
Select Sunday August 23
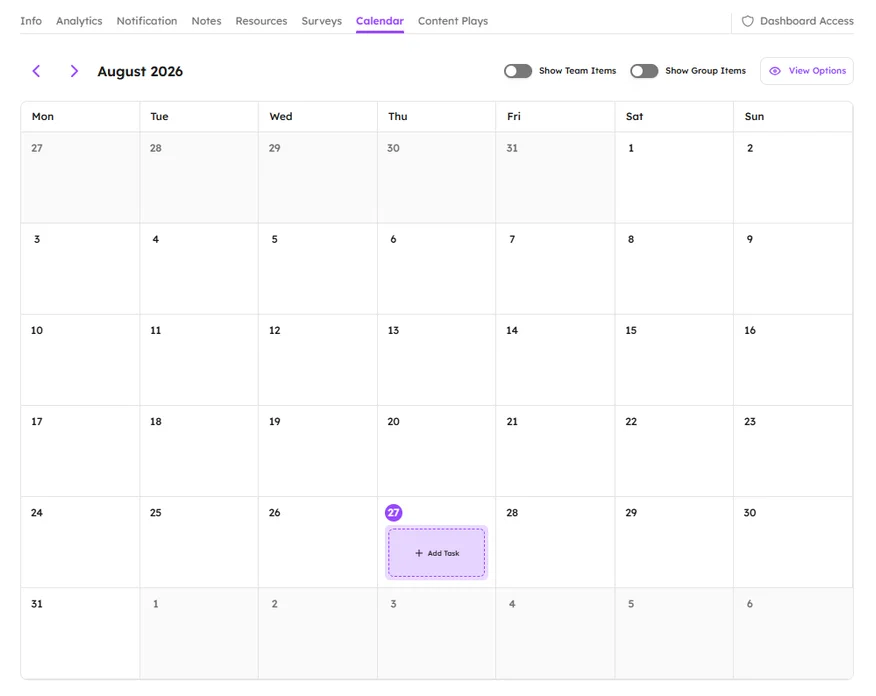(x=793, y=451)
